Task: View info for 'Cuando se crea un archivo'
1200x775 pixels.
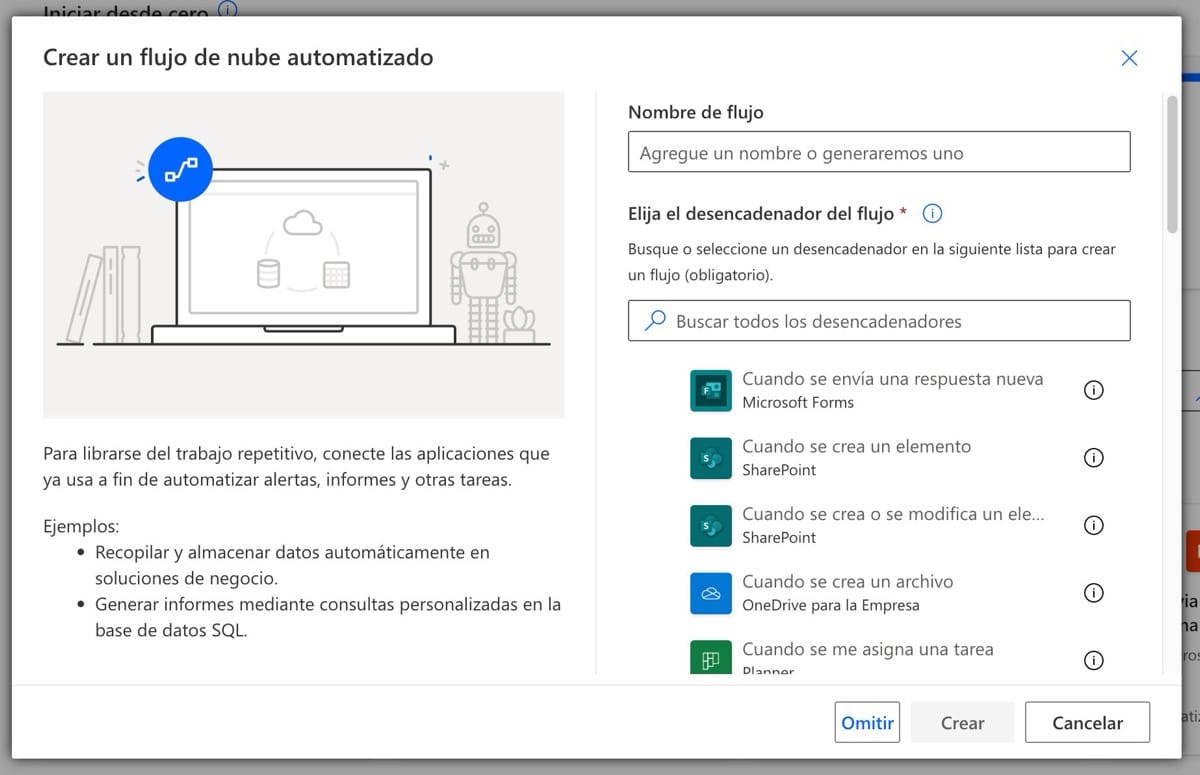Action: click(1094, 593)
